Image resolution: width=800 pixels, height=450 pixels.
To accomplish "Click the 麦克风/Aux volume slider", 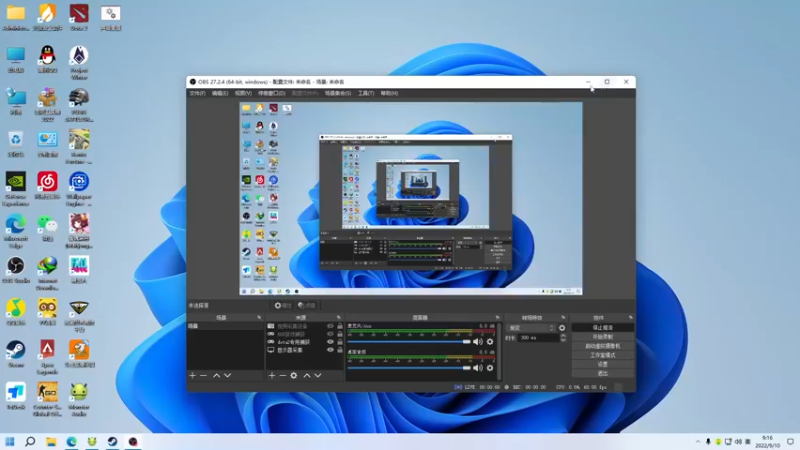I will (x=409, y=342).
